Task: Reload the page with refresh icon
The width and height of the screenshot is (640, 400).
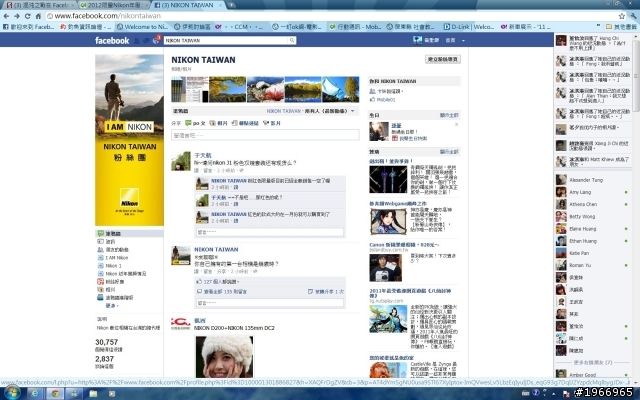Action: click(x=27, y=16)
